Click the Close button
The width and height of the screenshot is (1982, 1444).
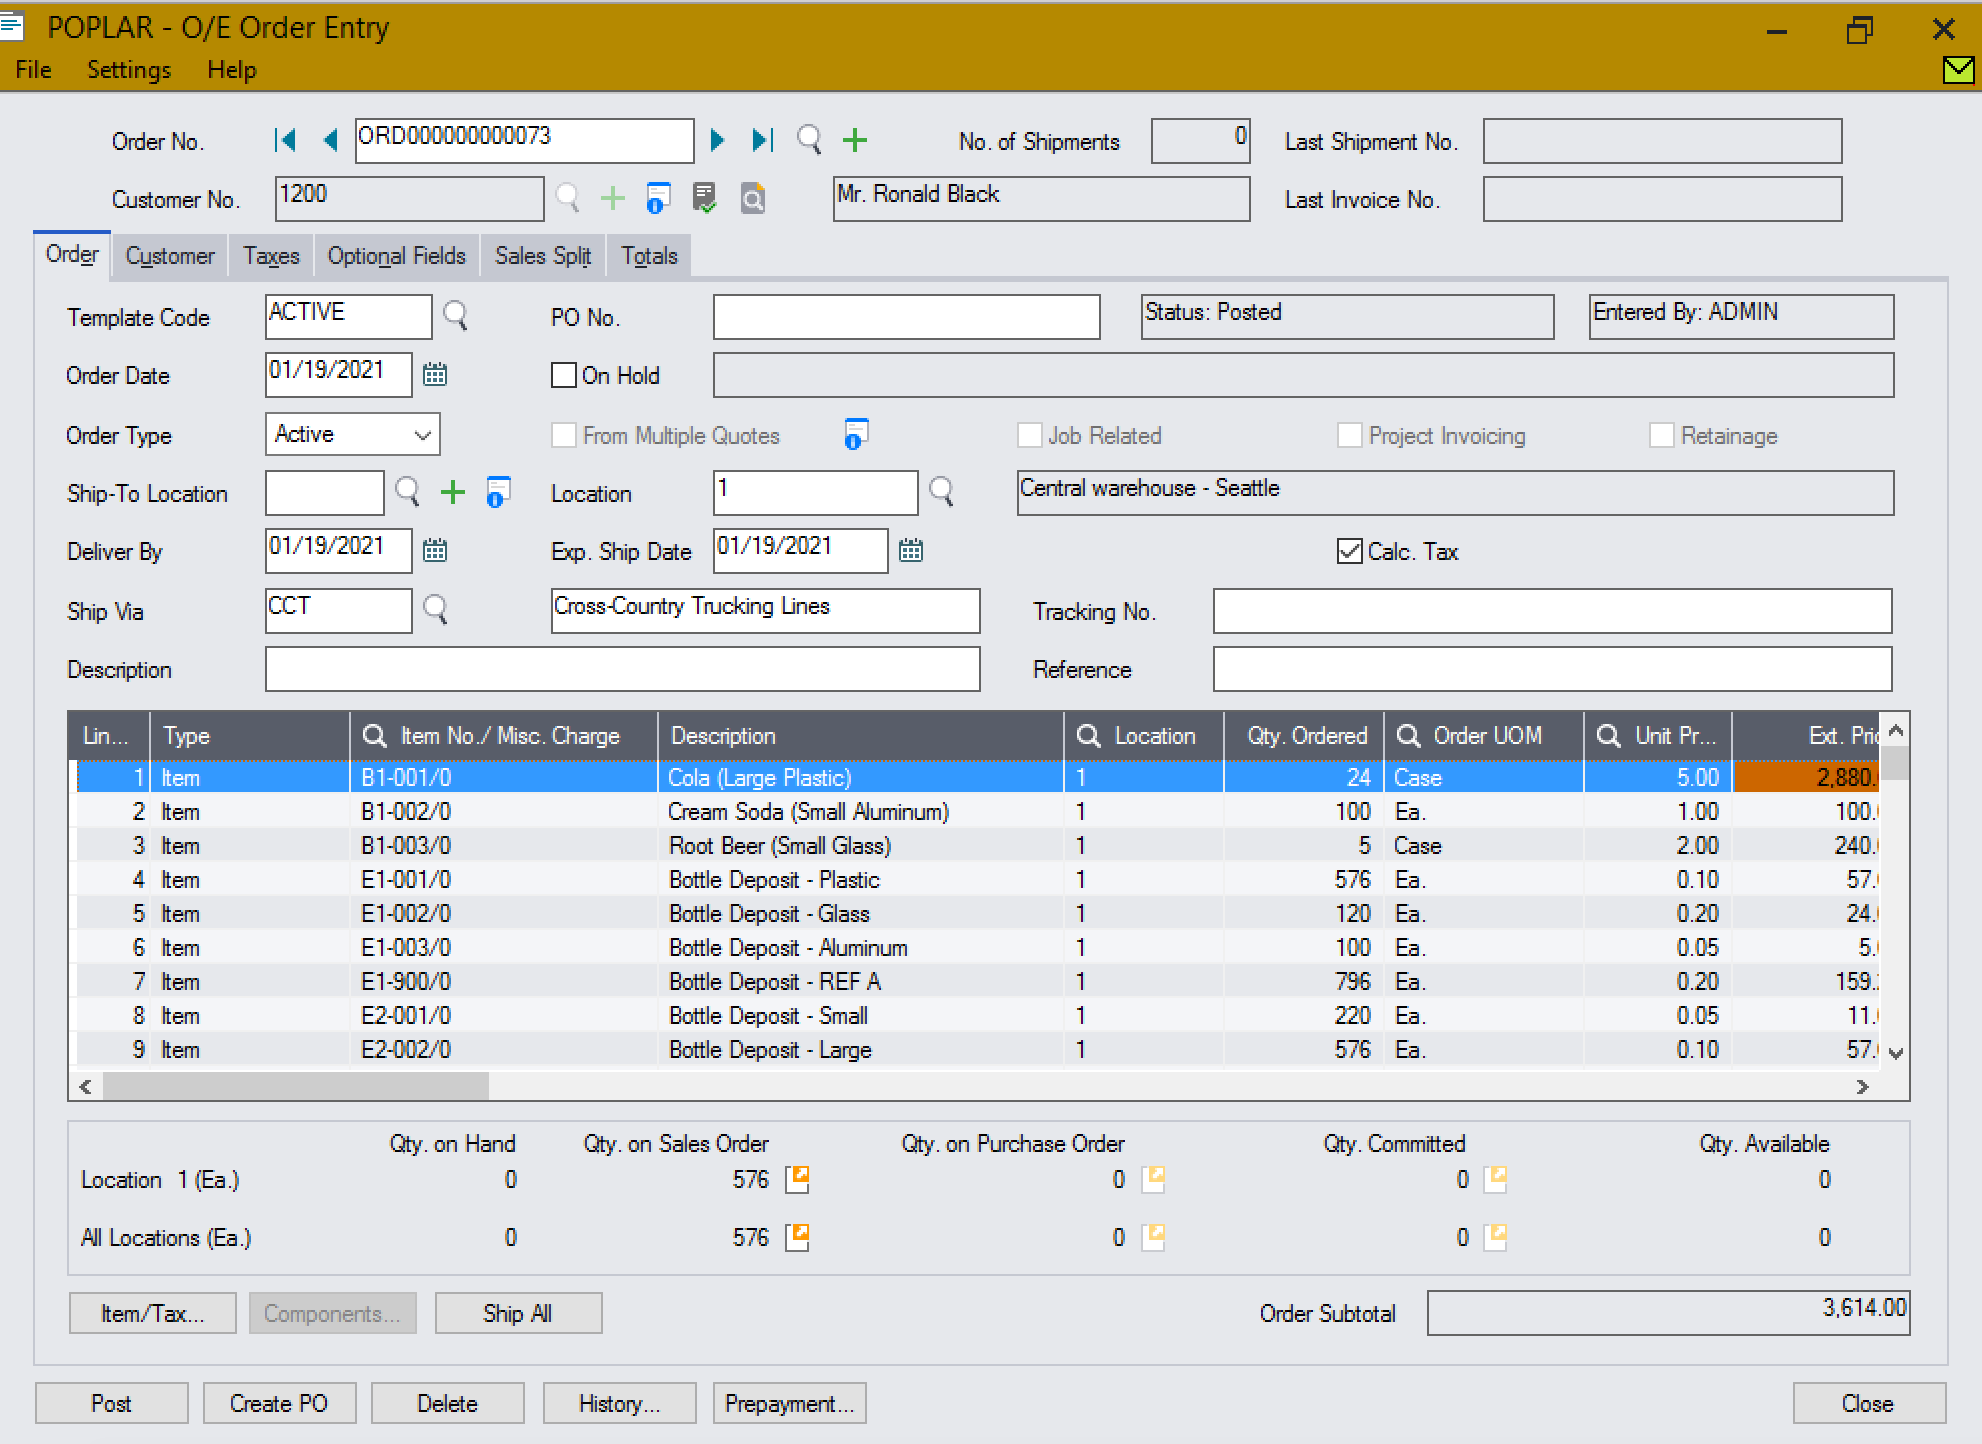pos(1869,1403)
